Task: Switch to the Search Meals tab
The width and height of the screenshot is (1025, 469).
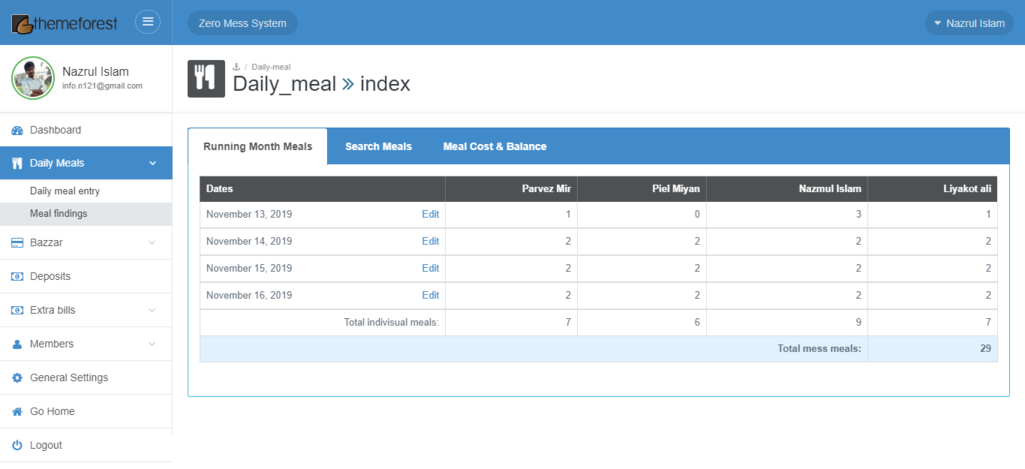Action: (x=378, y=147)
